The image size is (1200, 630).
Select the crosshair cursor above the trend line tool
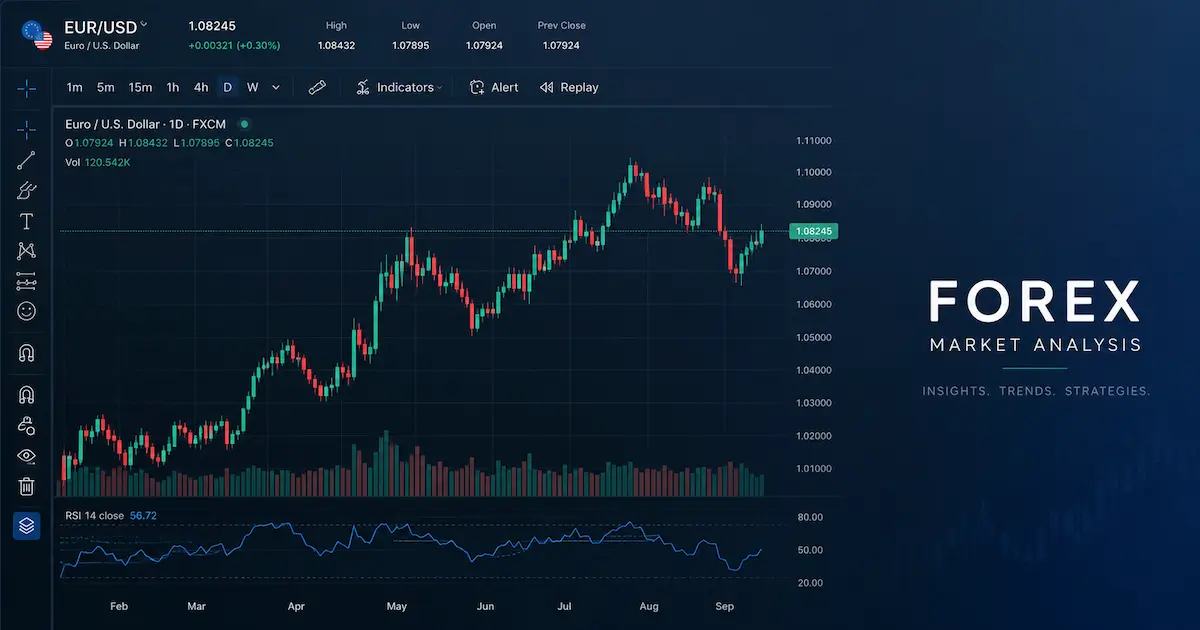click(x=27, y=129)
